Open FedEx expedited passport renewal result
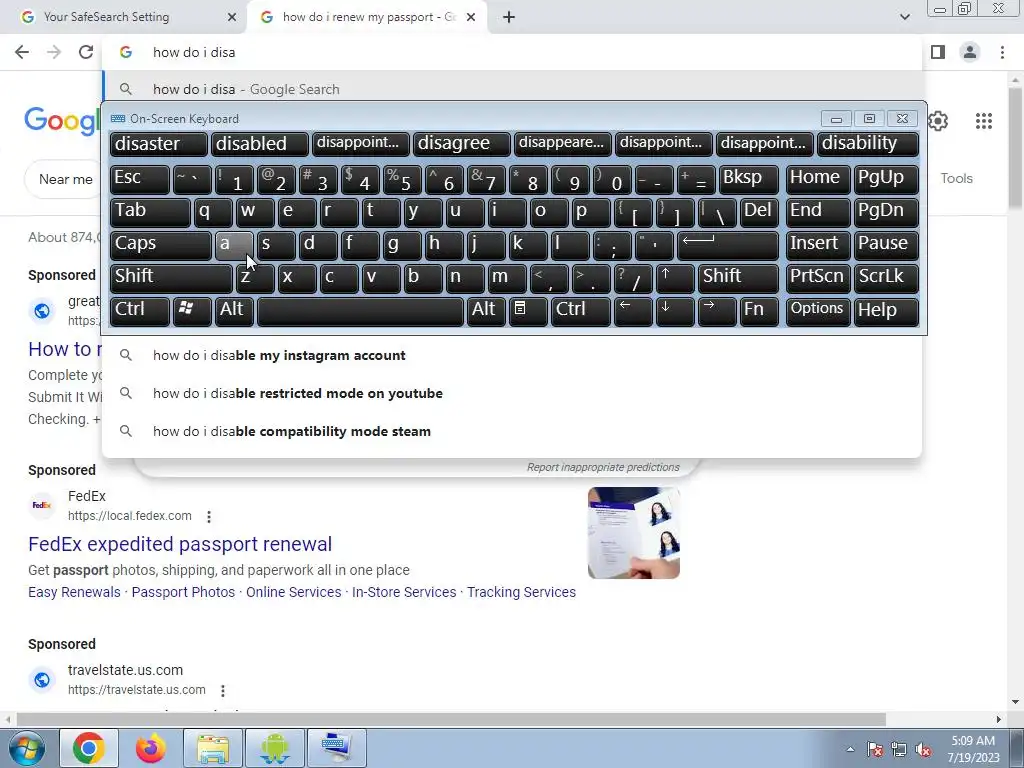1024x768 pixels. pyautogui.click(x=180, y=544)
